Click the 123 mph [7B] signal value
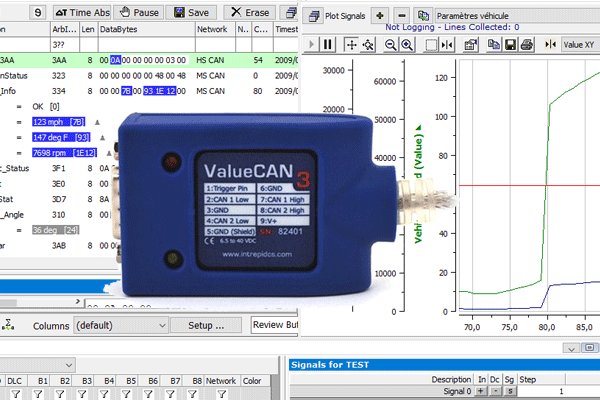The image size is (600, 400). click(x=59, y=122)
